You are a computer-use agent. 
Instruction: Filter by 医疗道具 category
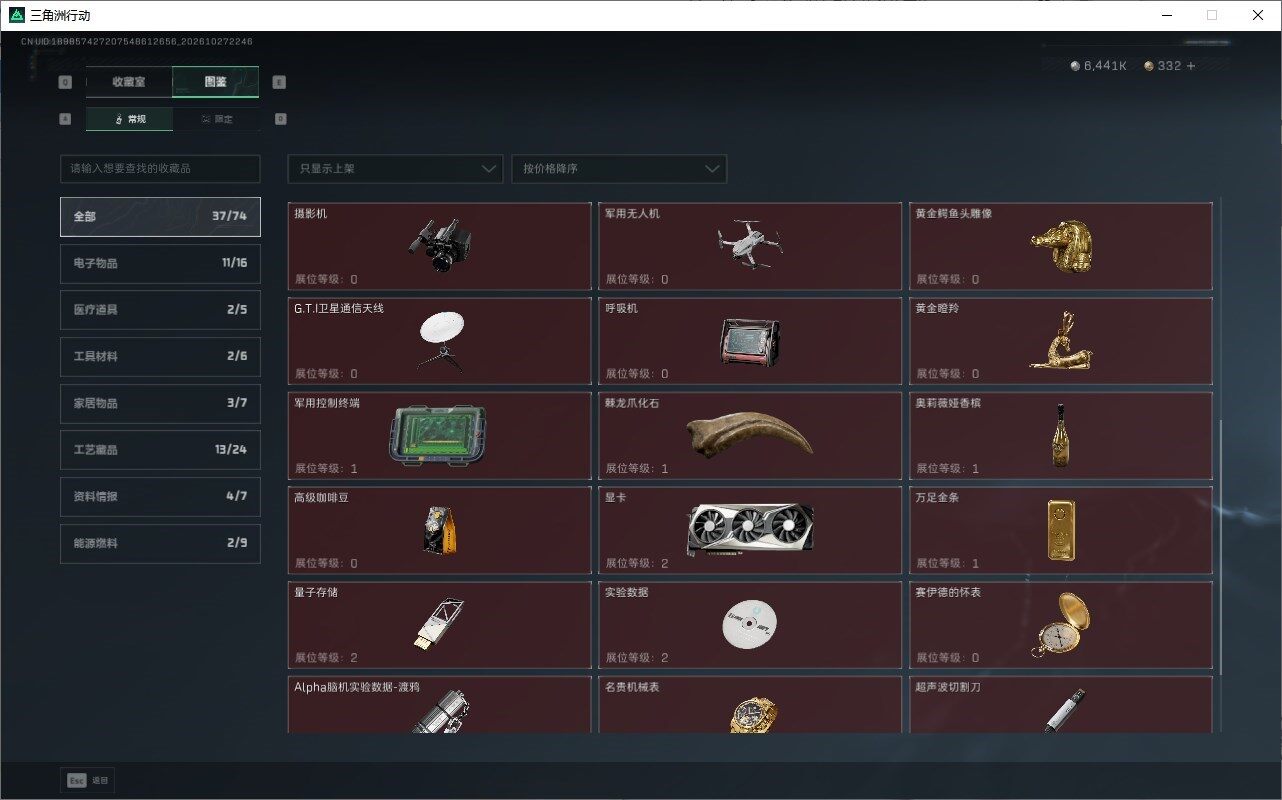click(160, 310)
